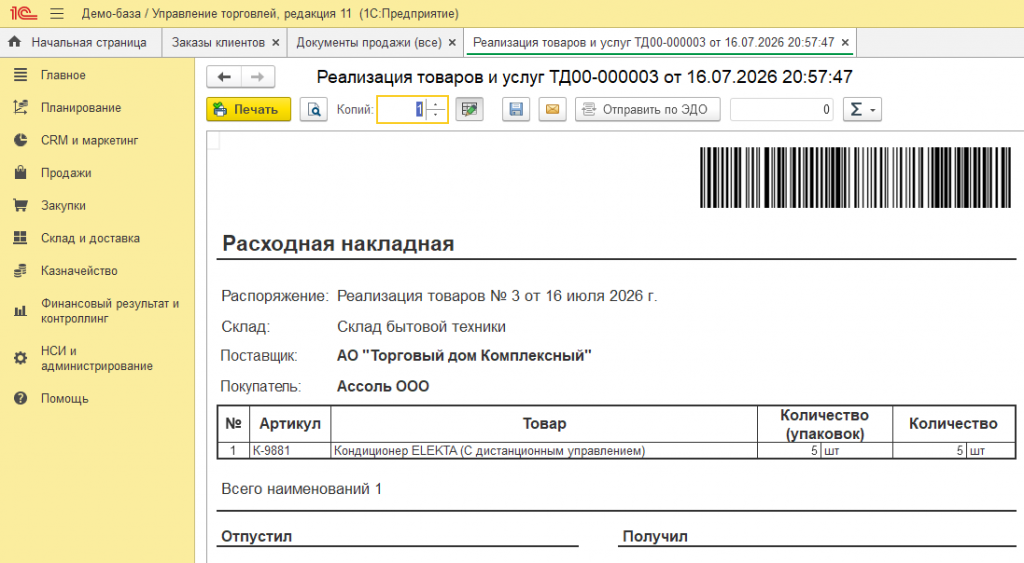Go forward with the right arrow
Image resolution: width=1024 pixels, height=563 pixels.
point(258,77)
